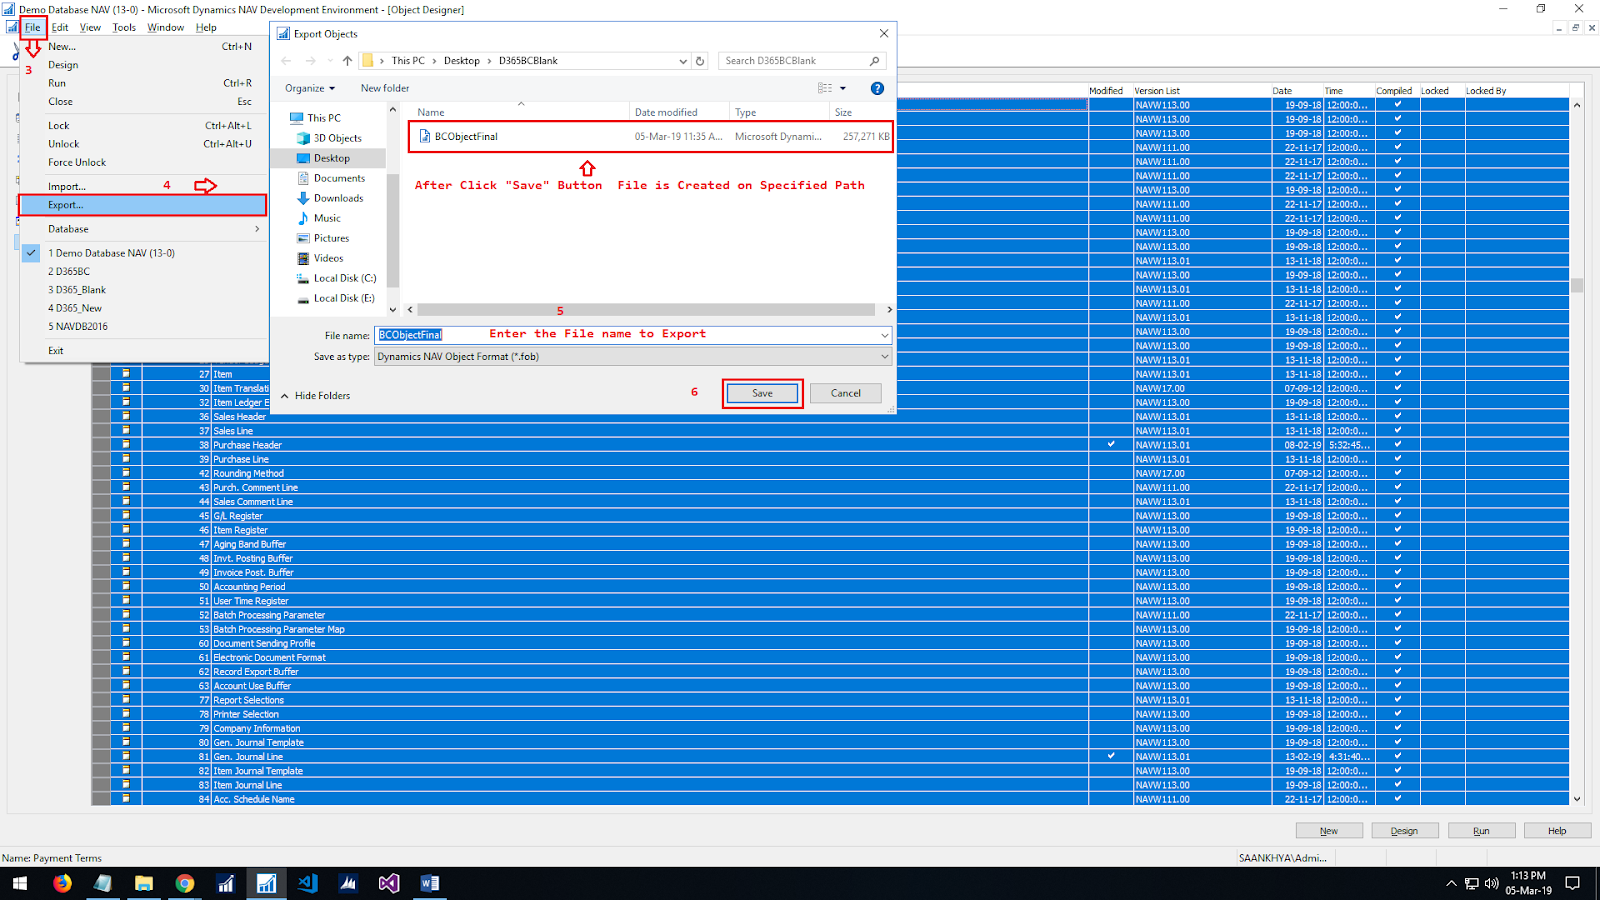
Task: Open Visual Studio from the taskbar
Action: (389, 883)
